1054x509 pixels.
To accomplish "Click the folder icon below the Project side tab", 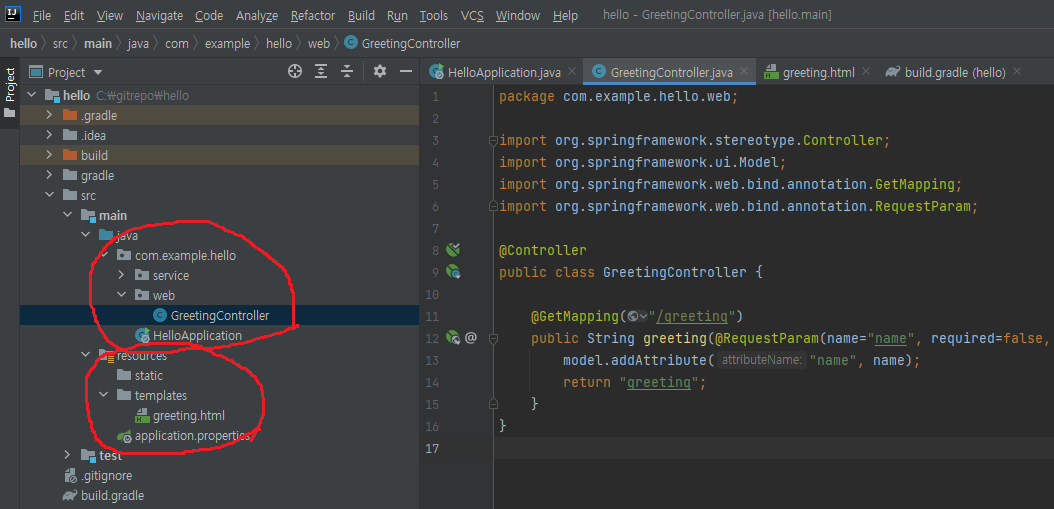I will click(9, 113).
